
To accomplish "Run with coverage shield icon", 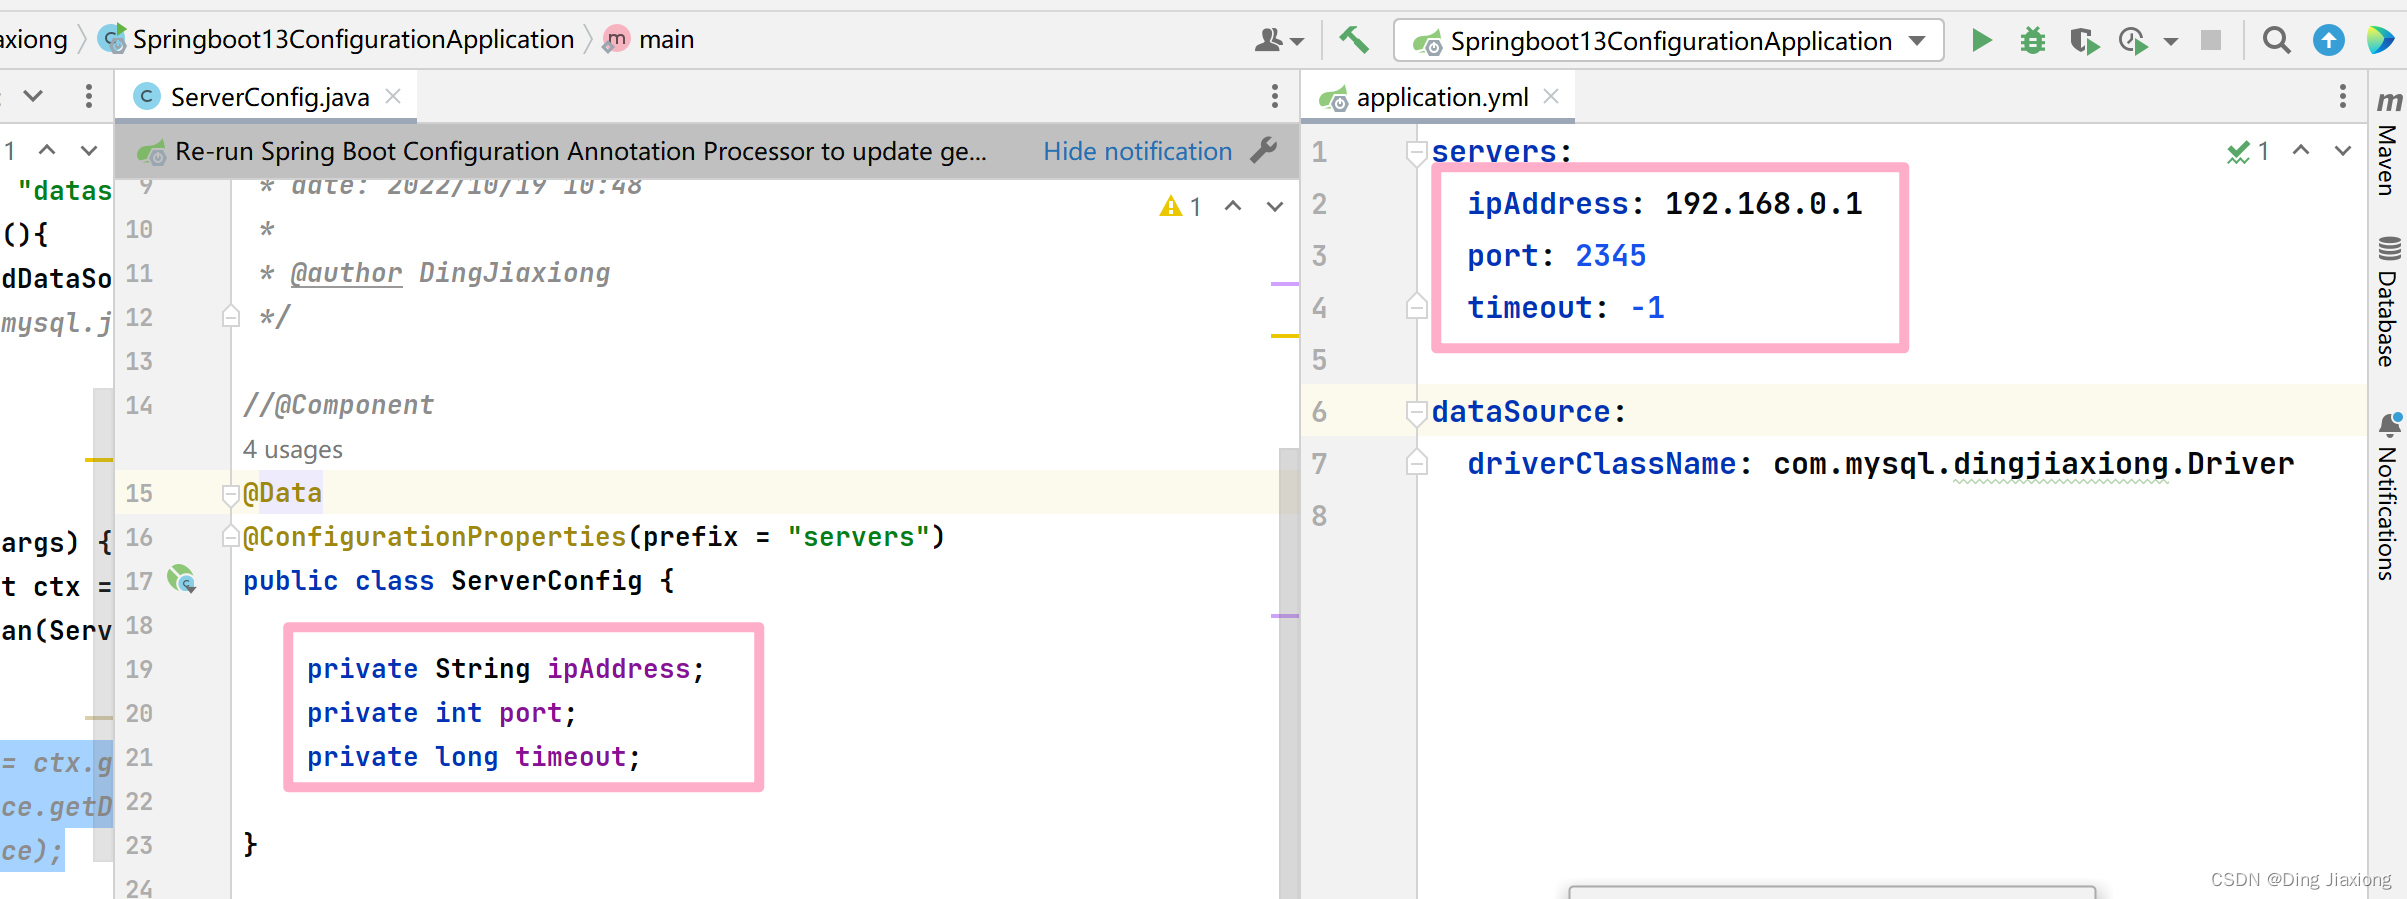I will [x=2084, y=41].
